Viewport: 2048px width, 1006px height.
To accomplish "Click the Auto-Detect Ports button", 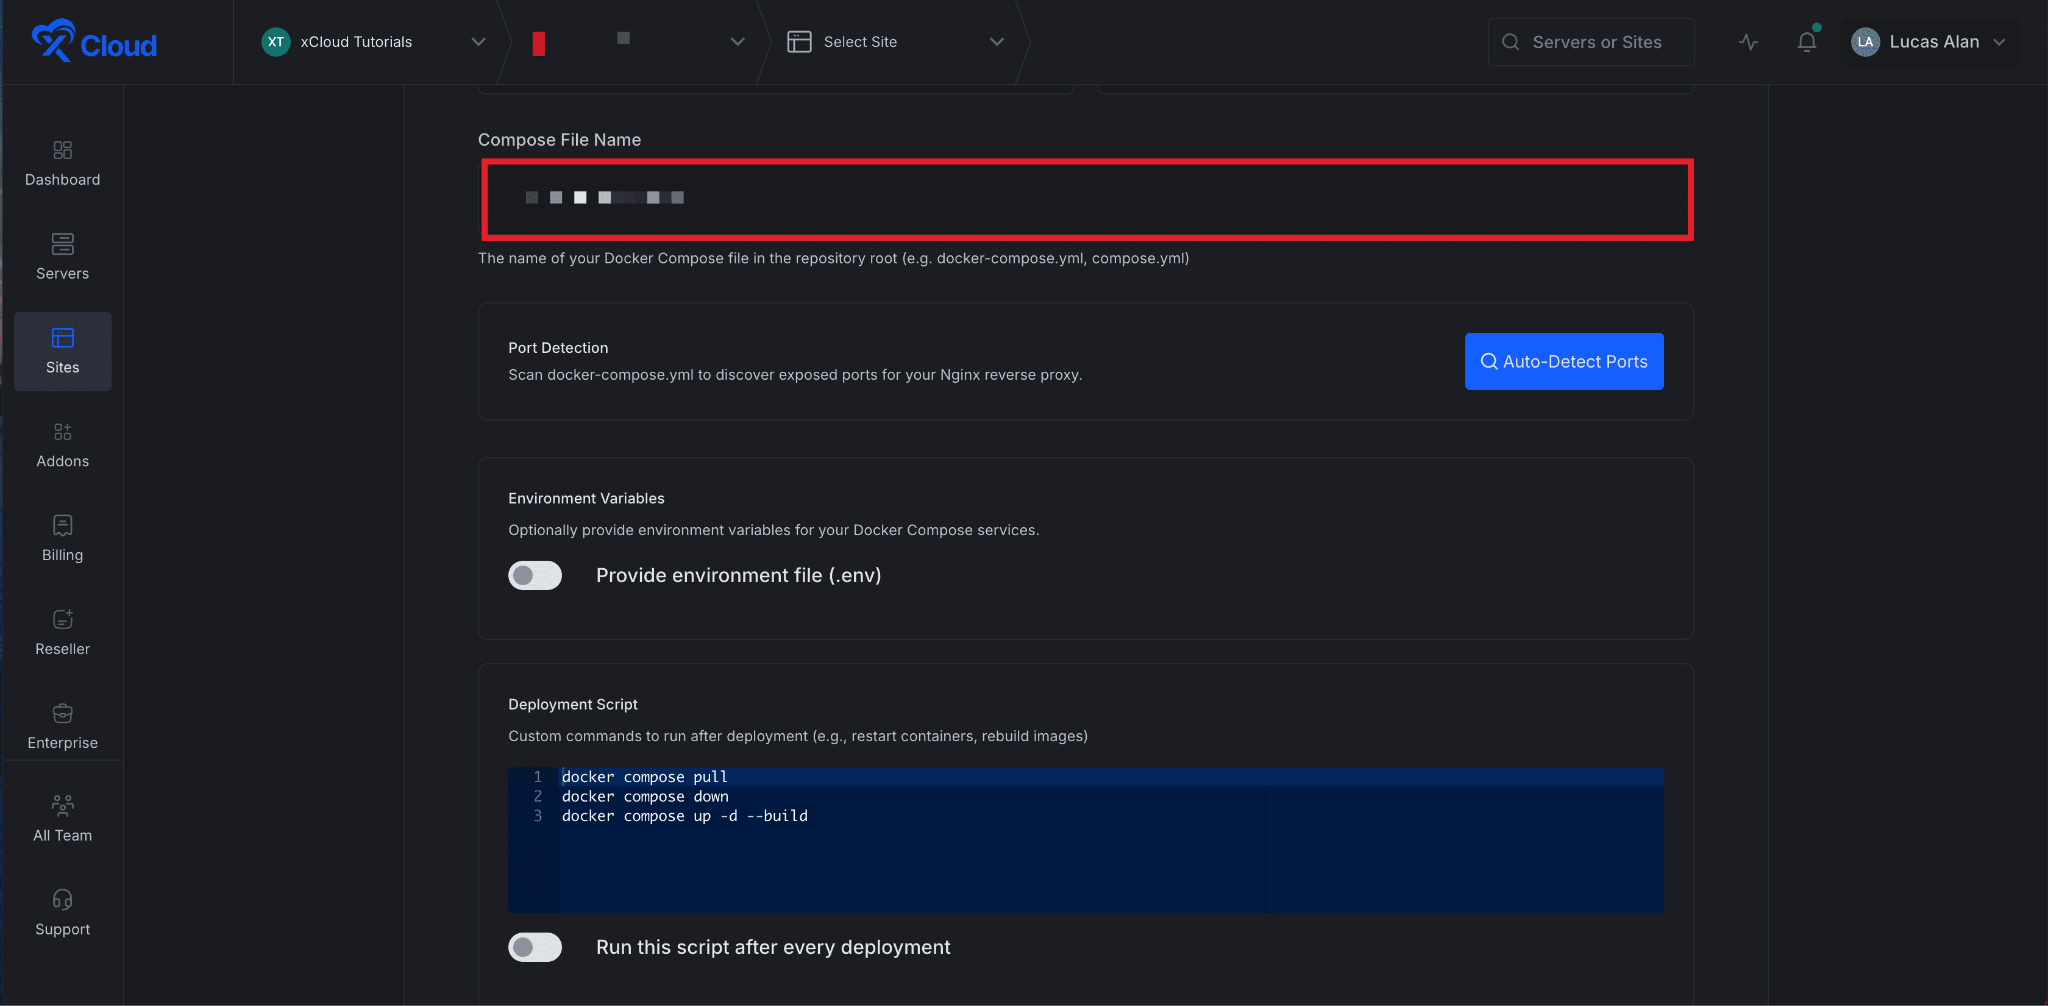I will point(1564,361).
